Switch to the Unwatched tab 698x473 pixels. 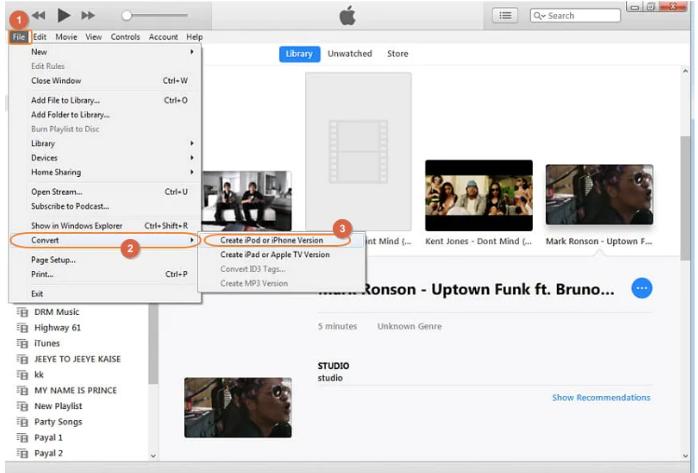pos(350,54)
